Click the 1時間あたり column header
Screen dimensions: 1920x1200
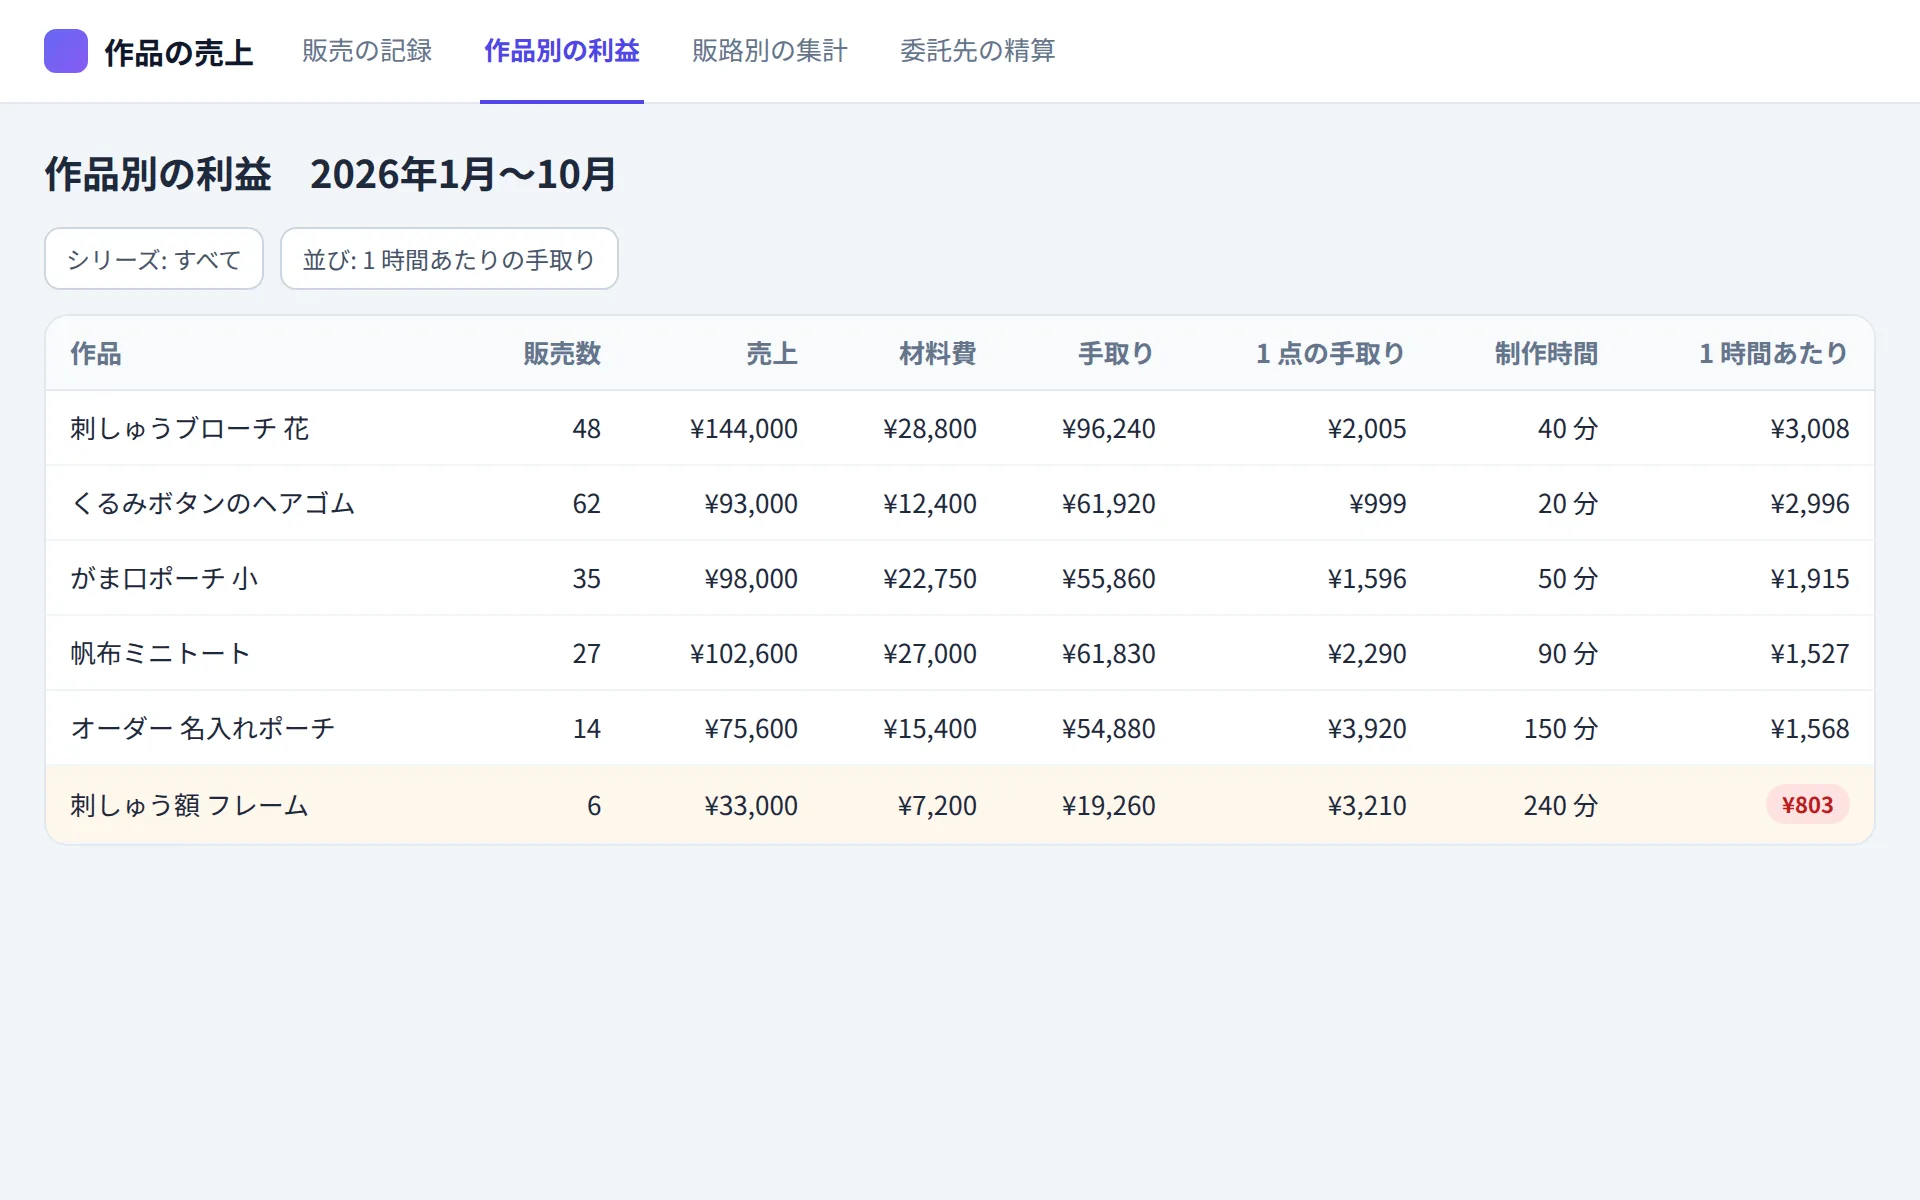pos(1774,353)
